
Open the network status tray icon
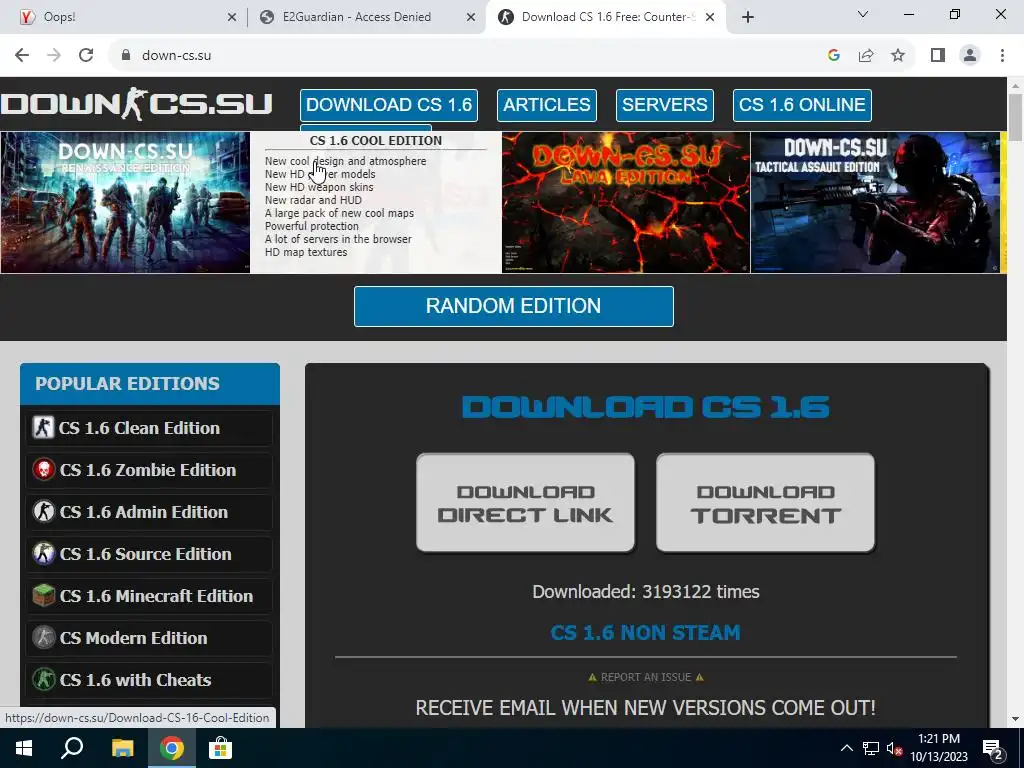pos(871,748)
